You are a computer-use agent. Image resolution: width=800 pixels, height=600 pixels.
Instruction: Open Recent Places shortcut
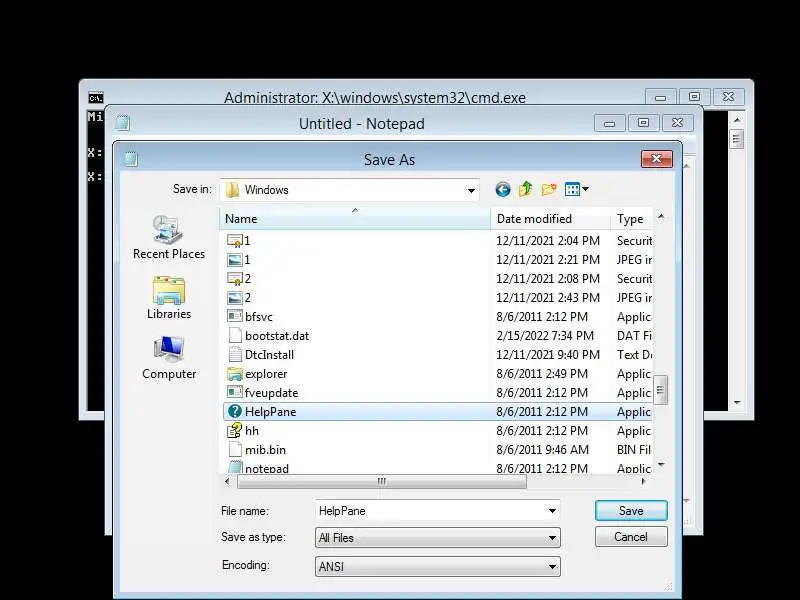pos(169,237)
